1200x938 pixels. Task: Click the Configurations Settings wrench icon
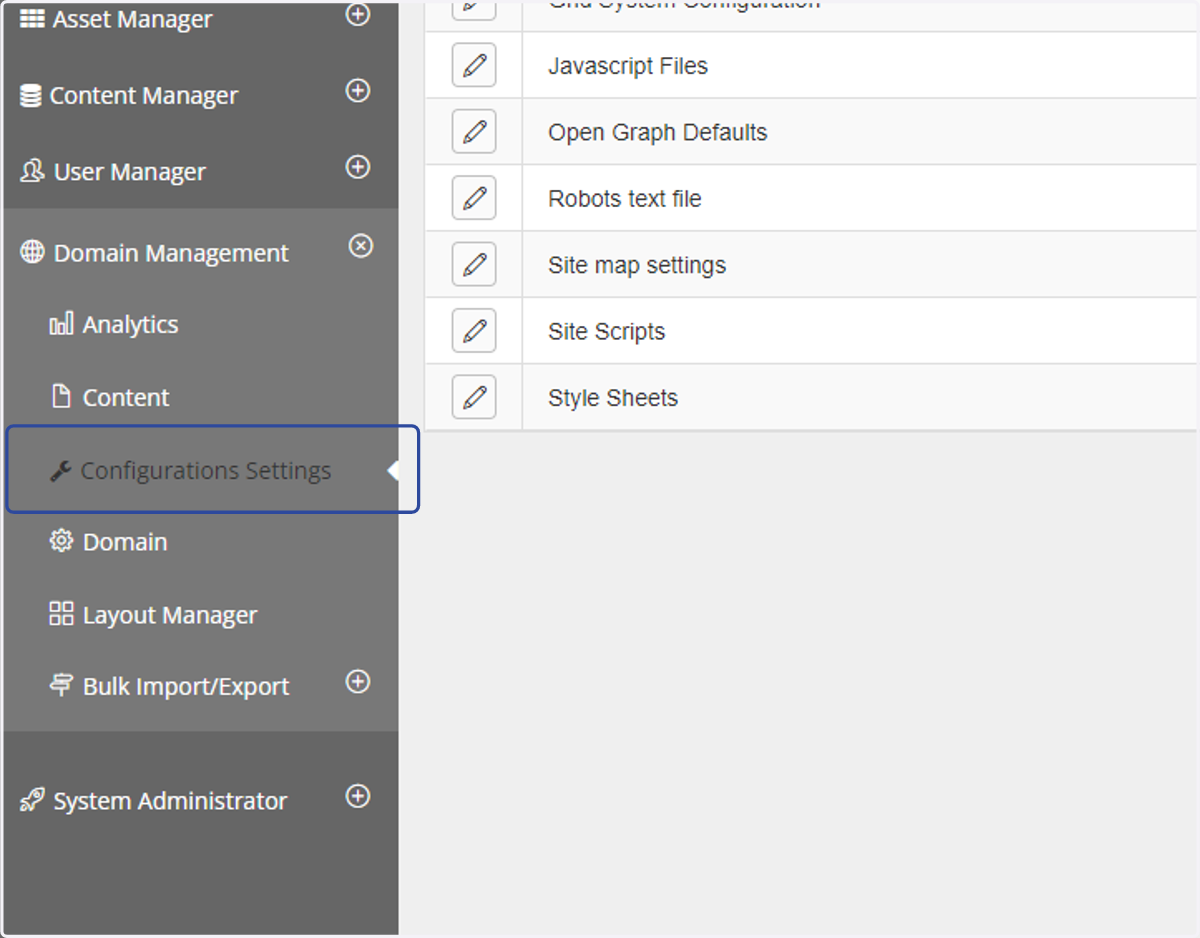point(61,471)
